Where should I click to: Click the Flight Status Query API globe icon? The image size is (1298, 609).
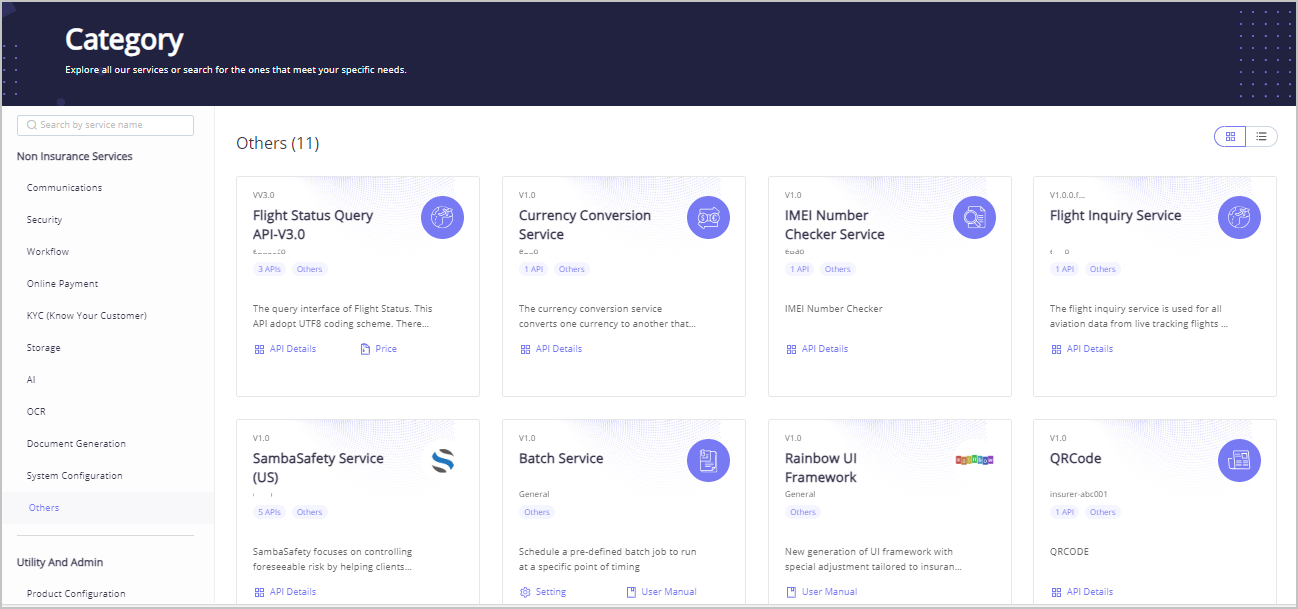[x=442, y=217]
